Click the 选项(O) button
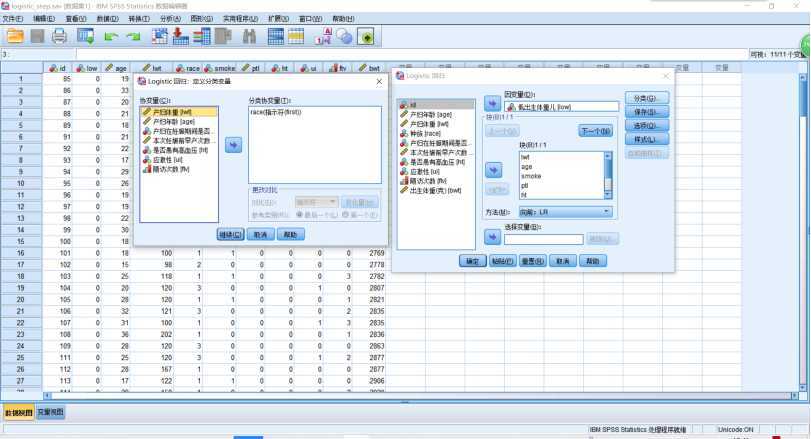 pos(647,125)
